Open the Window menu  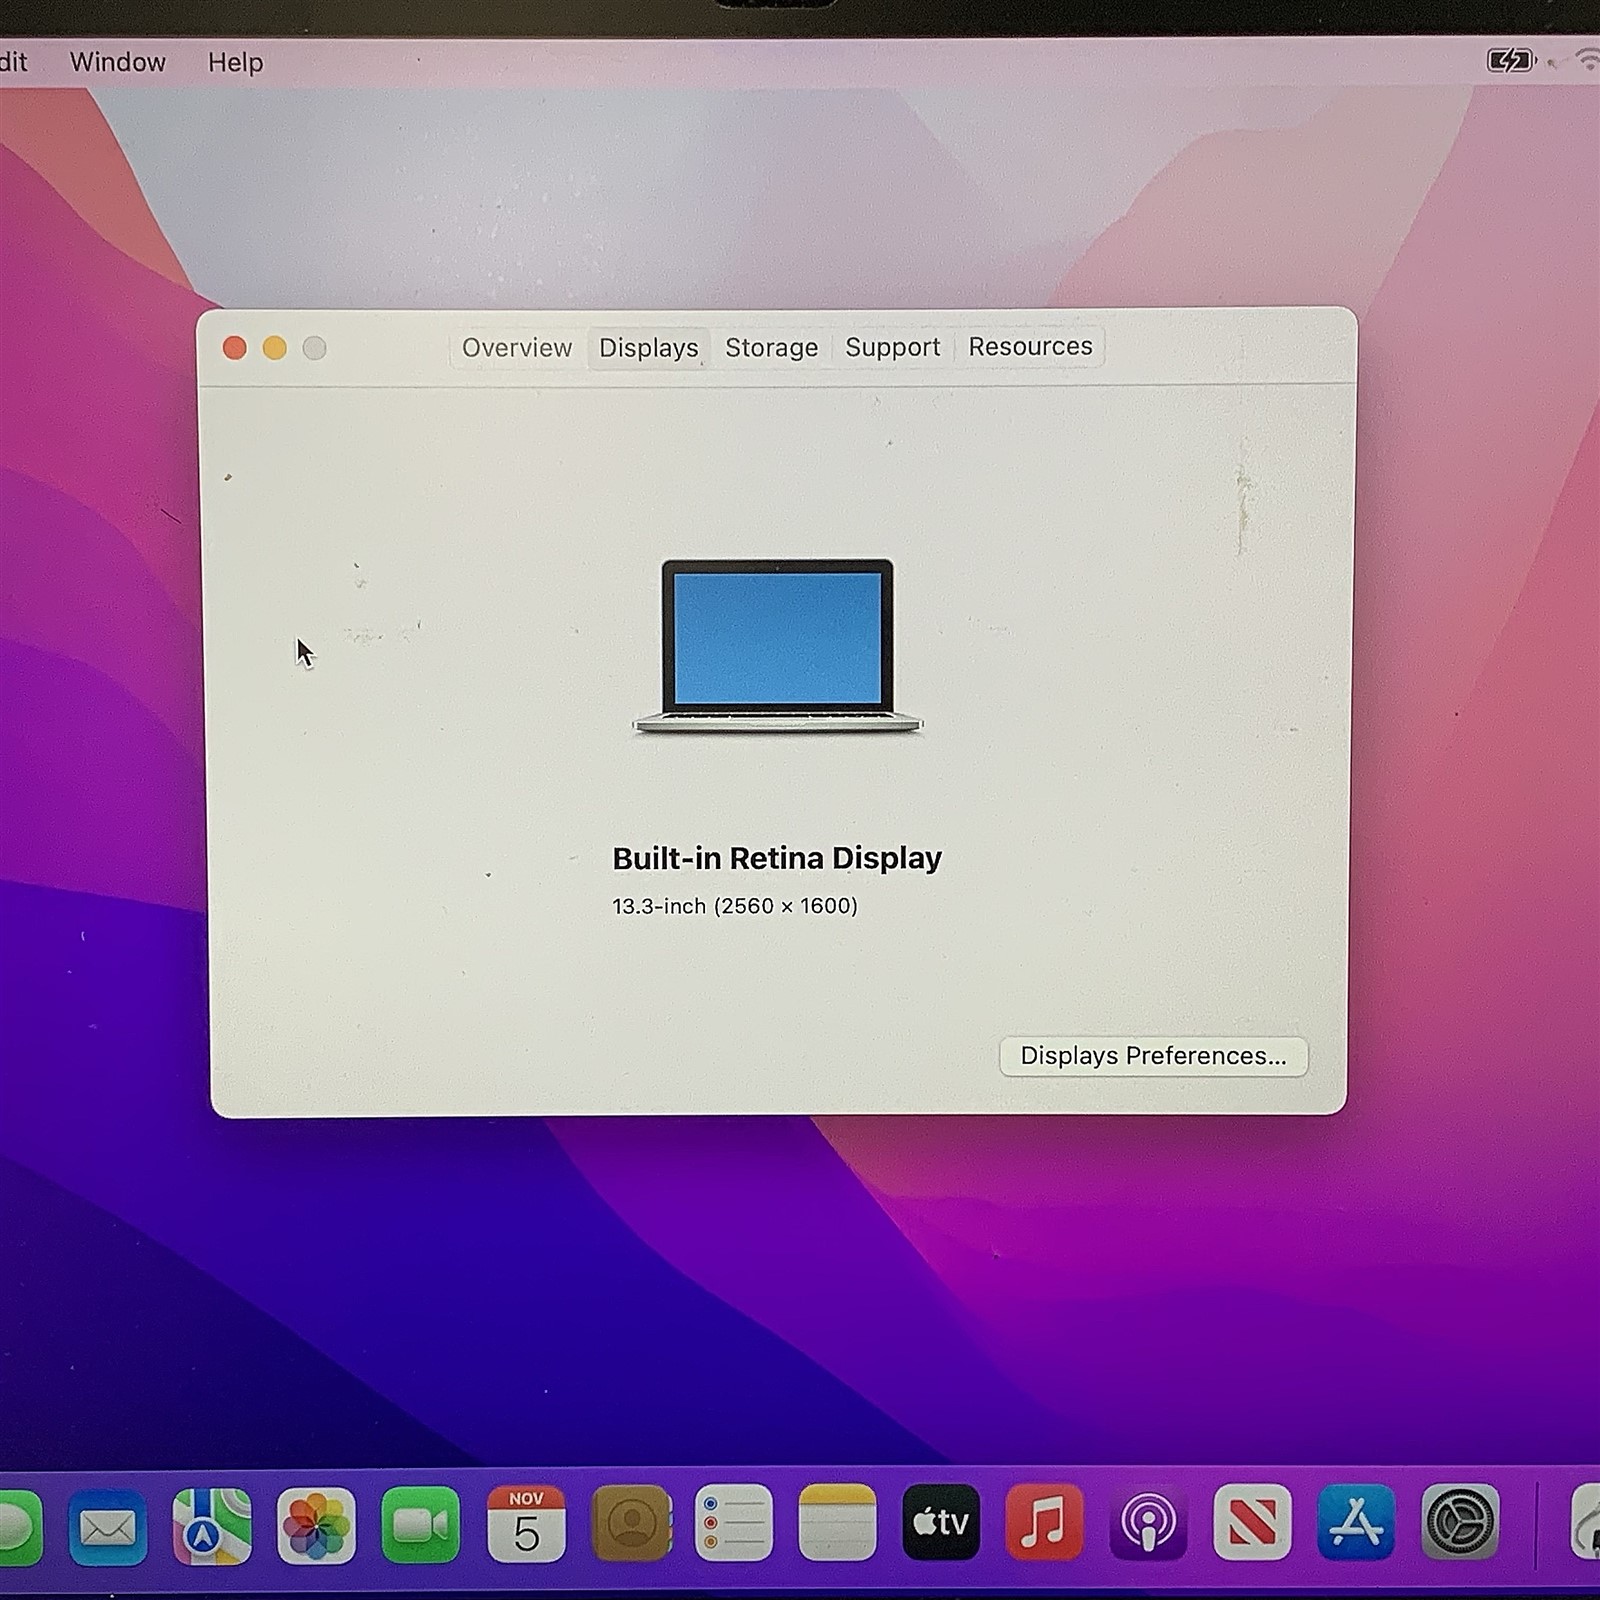pyautogui.click(x=118, y=62)
